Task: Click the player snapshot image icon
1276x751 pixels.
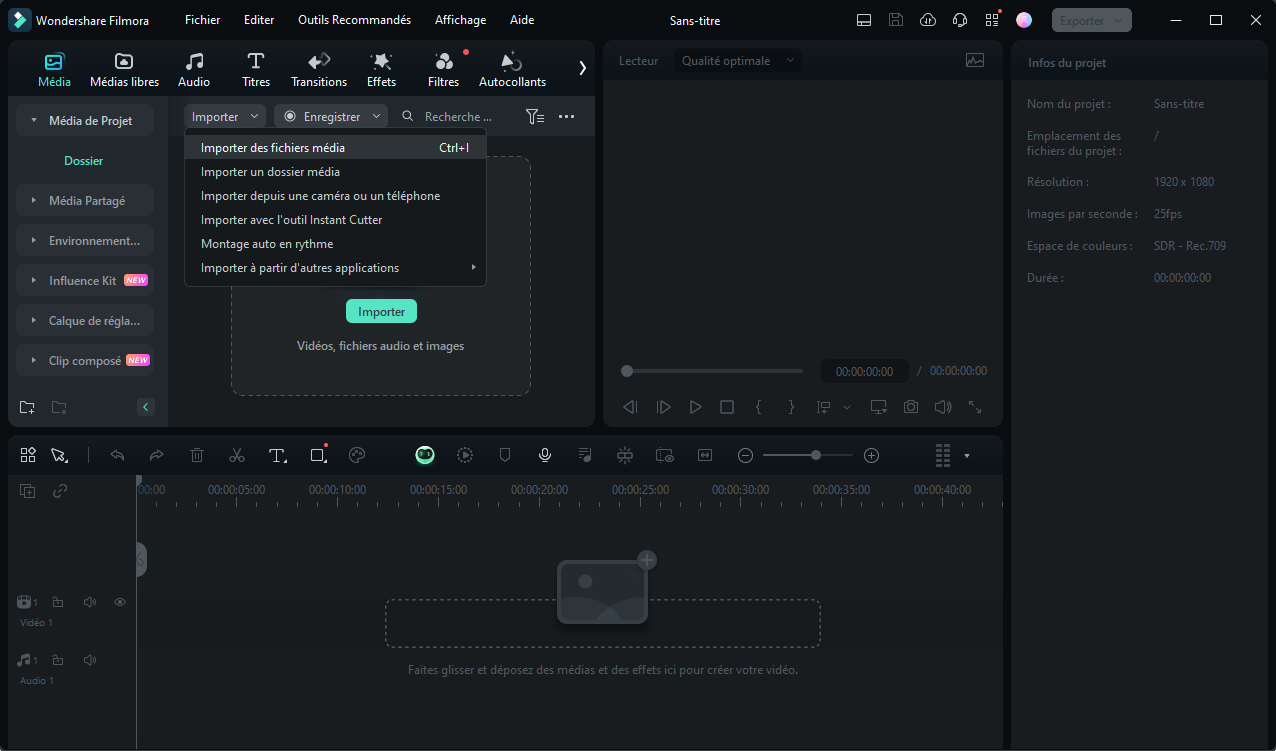Action: pyautogui.click(x=975, y=61)
